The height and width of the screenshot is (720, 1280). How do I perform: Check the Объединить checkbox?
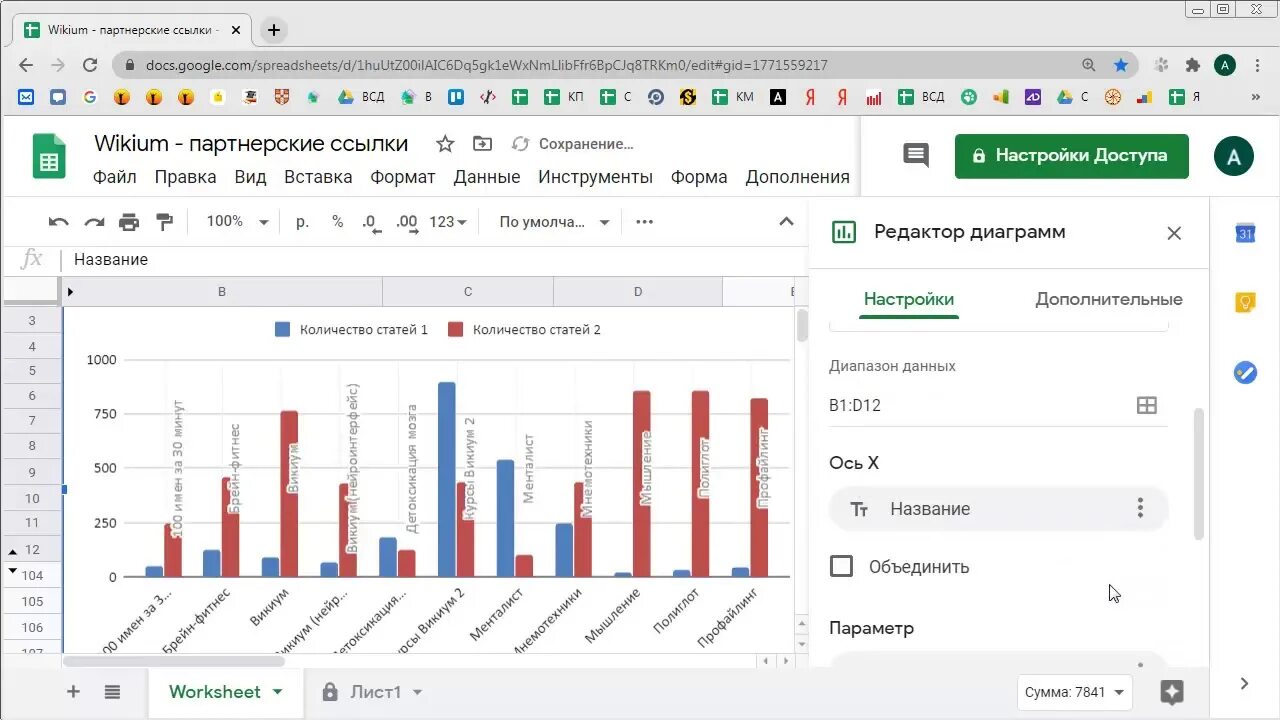coord(842,567)
